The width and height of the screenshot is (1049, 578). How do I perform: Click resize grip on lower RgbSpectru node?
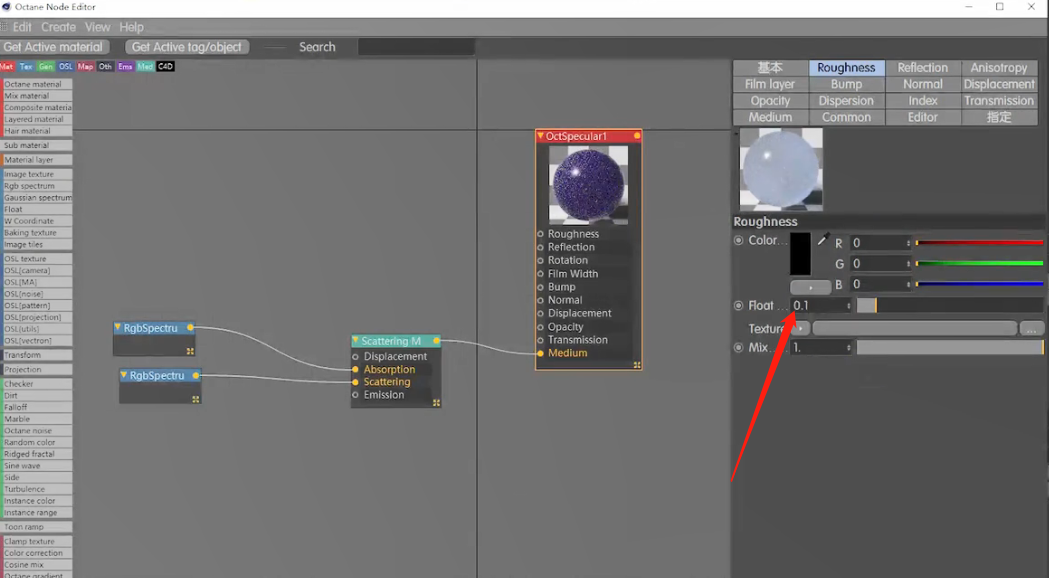point(195,399)
